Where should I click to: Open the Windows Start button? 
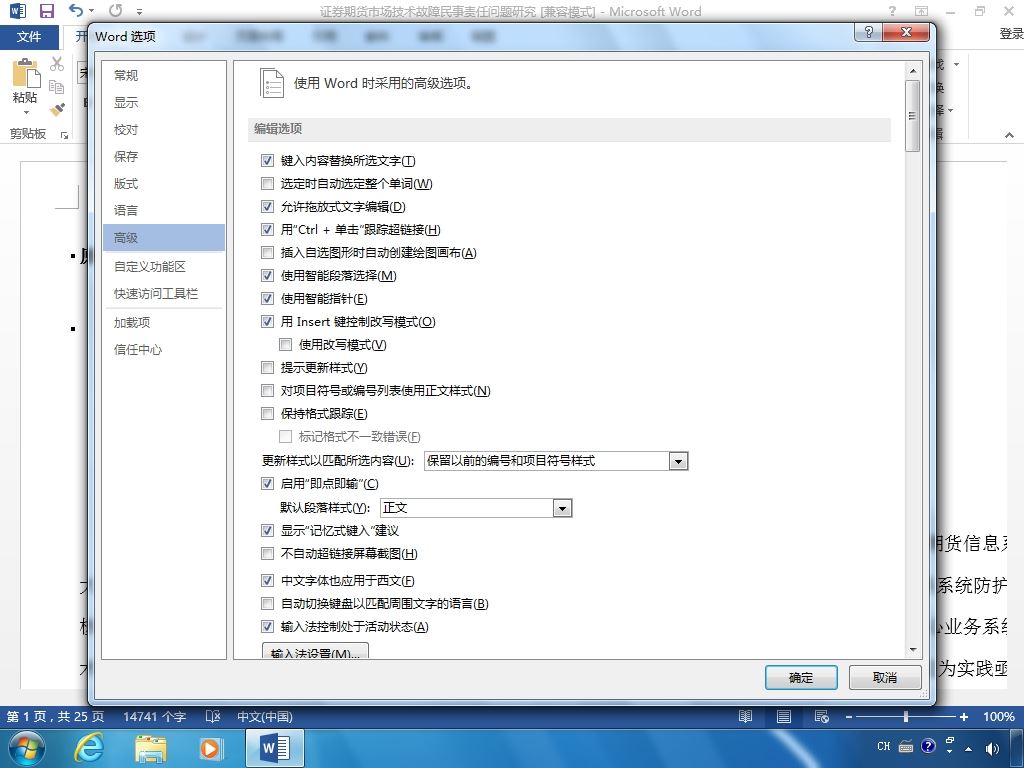[27, 748]
